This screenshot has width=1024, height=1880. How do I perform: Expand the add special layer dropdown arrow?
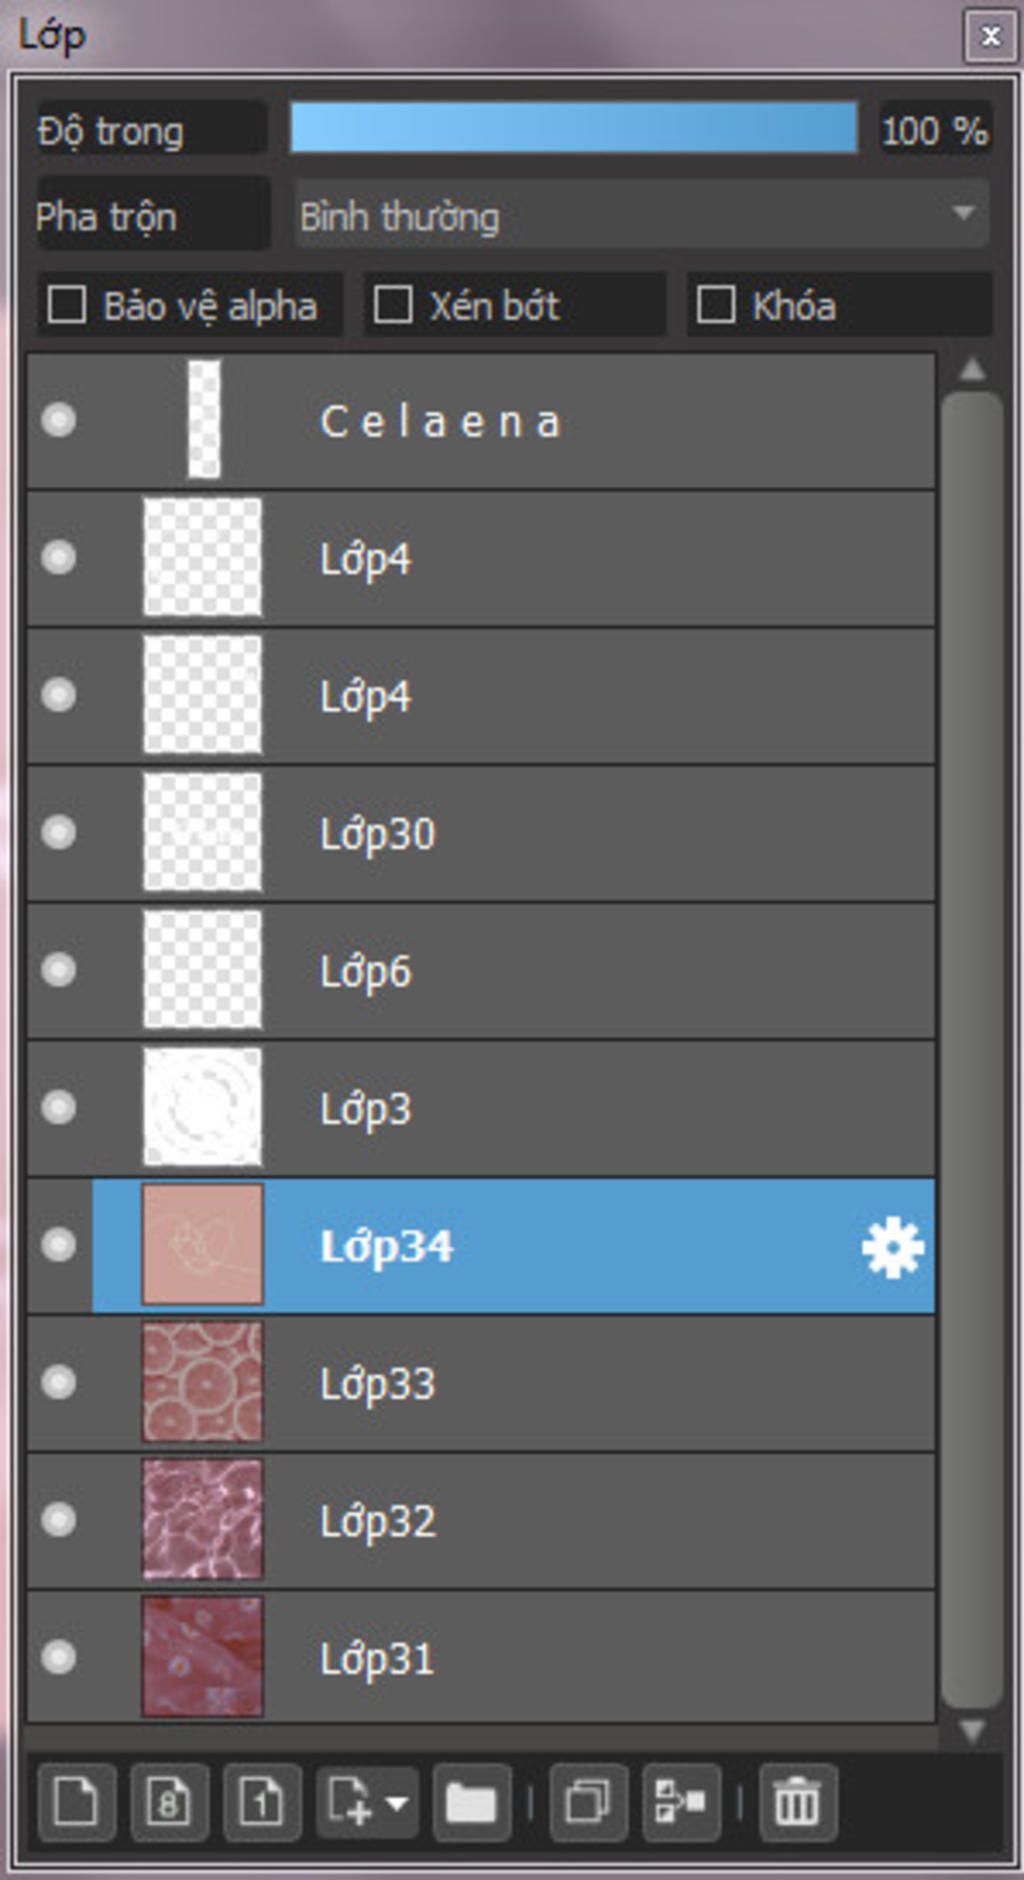tap(396, 1802)
